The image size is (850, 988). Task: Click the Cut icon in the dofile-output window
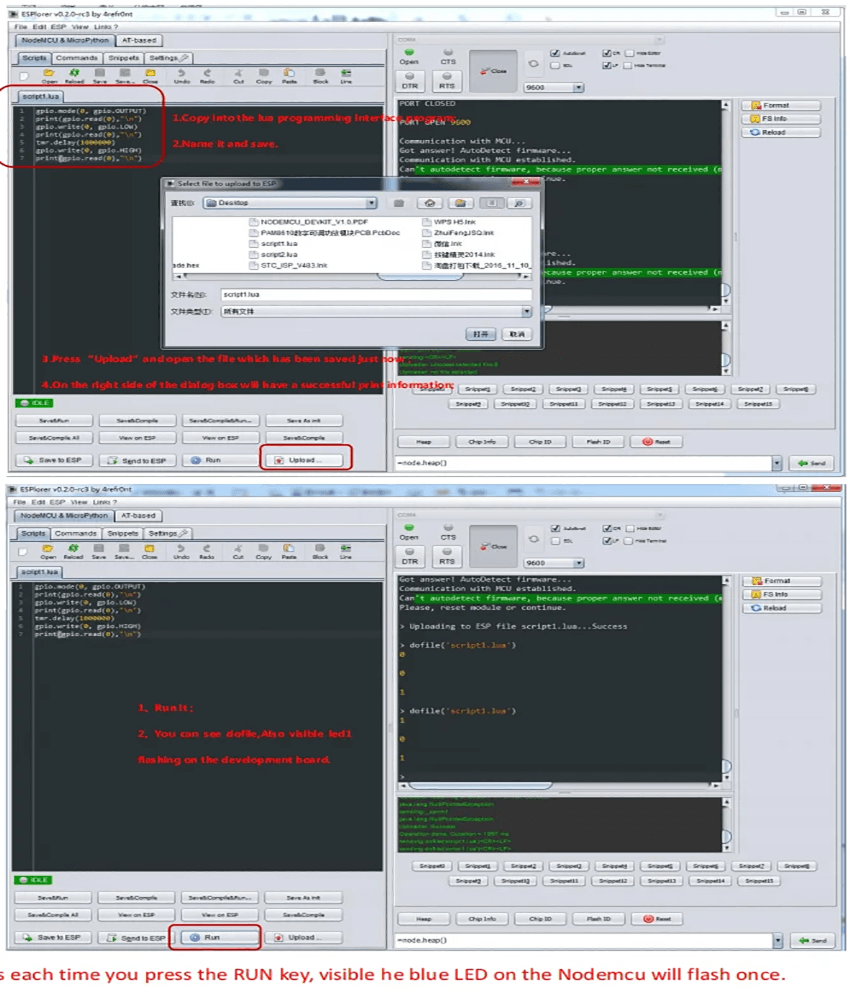tap(238, 549)
